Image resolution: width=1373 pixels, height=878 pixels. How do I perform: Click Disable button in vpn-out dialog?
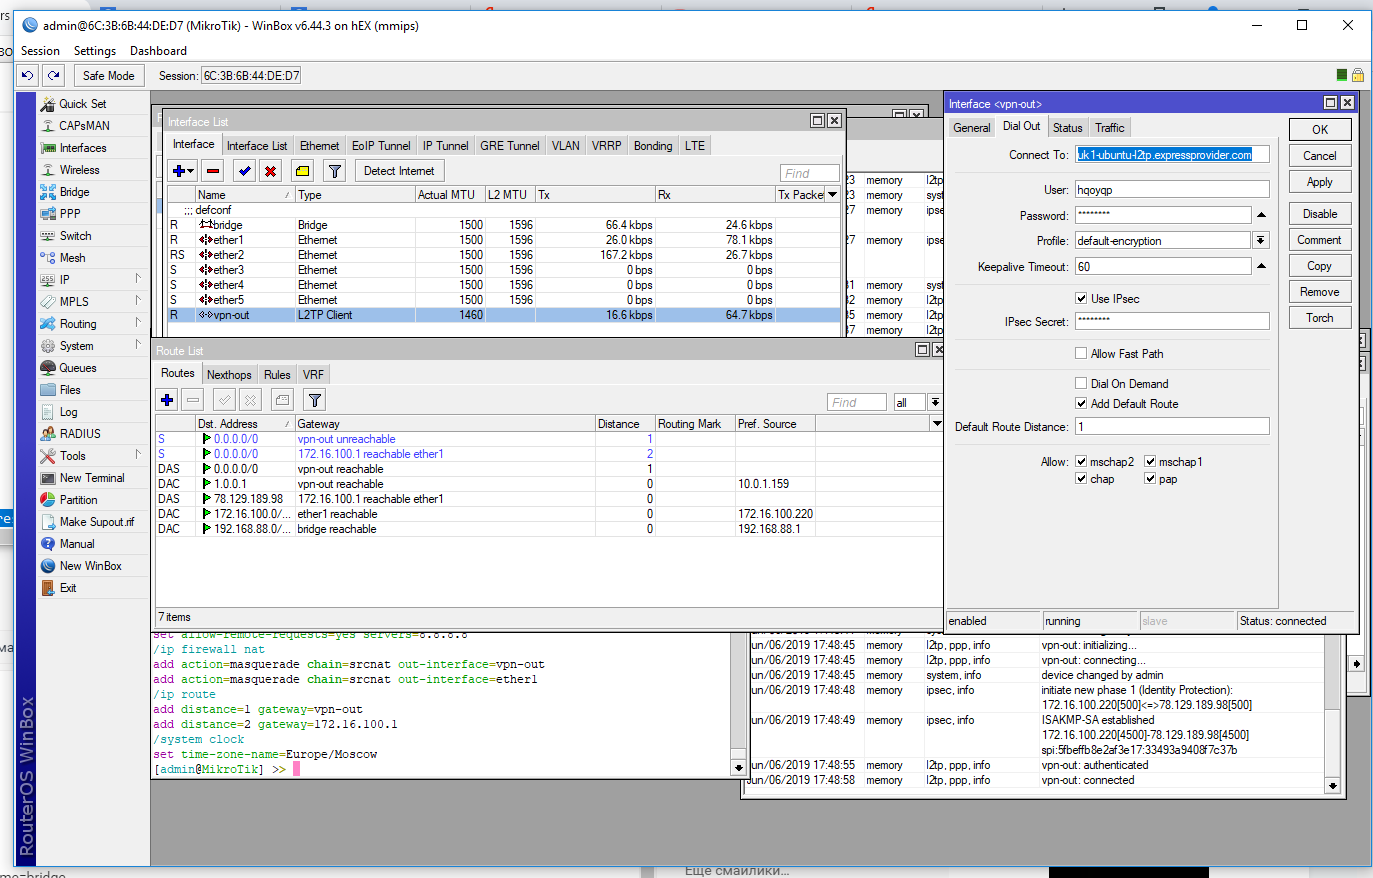coord(1320,214)
